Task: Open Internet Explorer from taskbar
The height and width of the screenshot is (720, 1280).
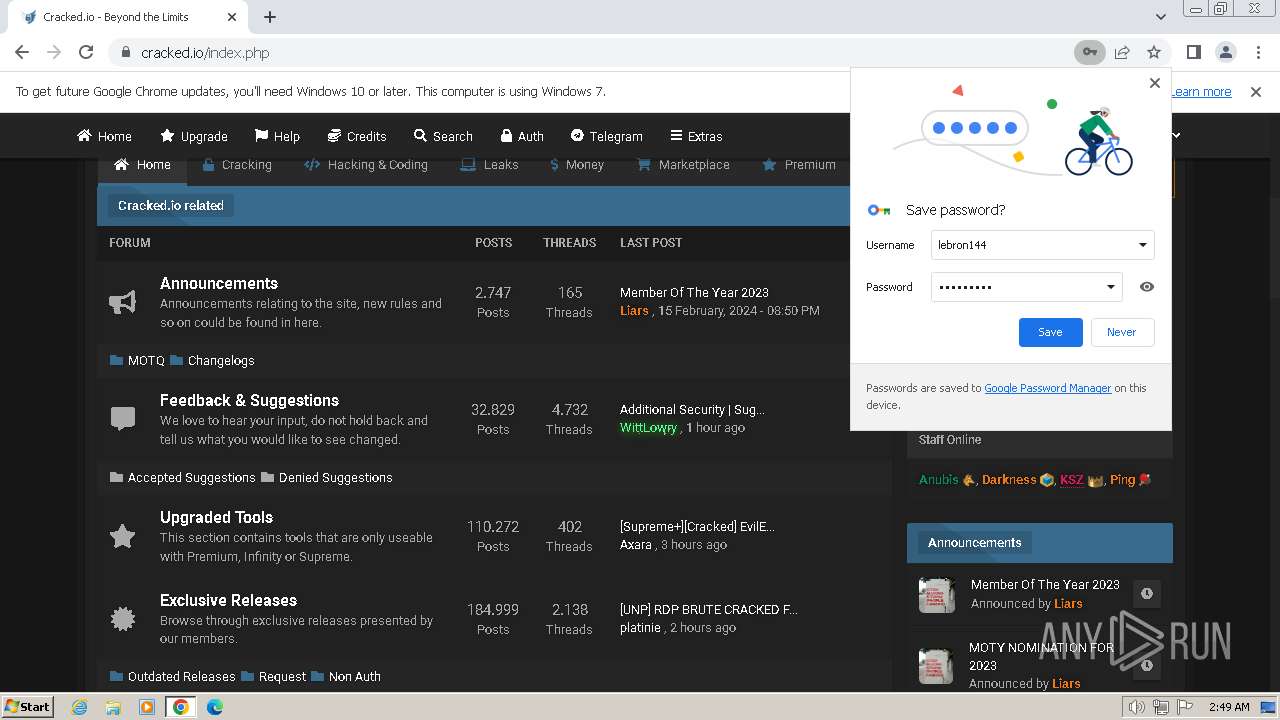Action: click(x=80, y=707)
